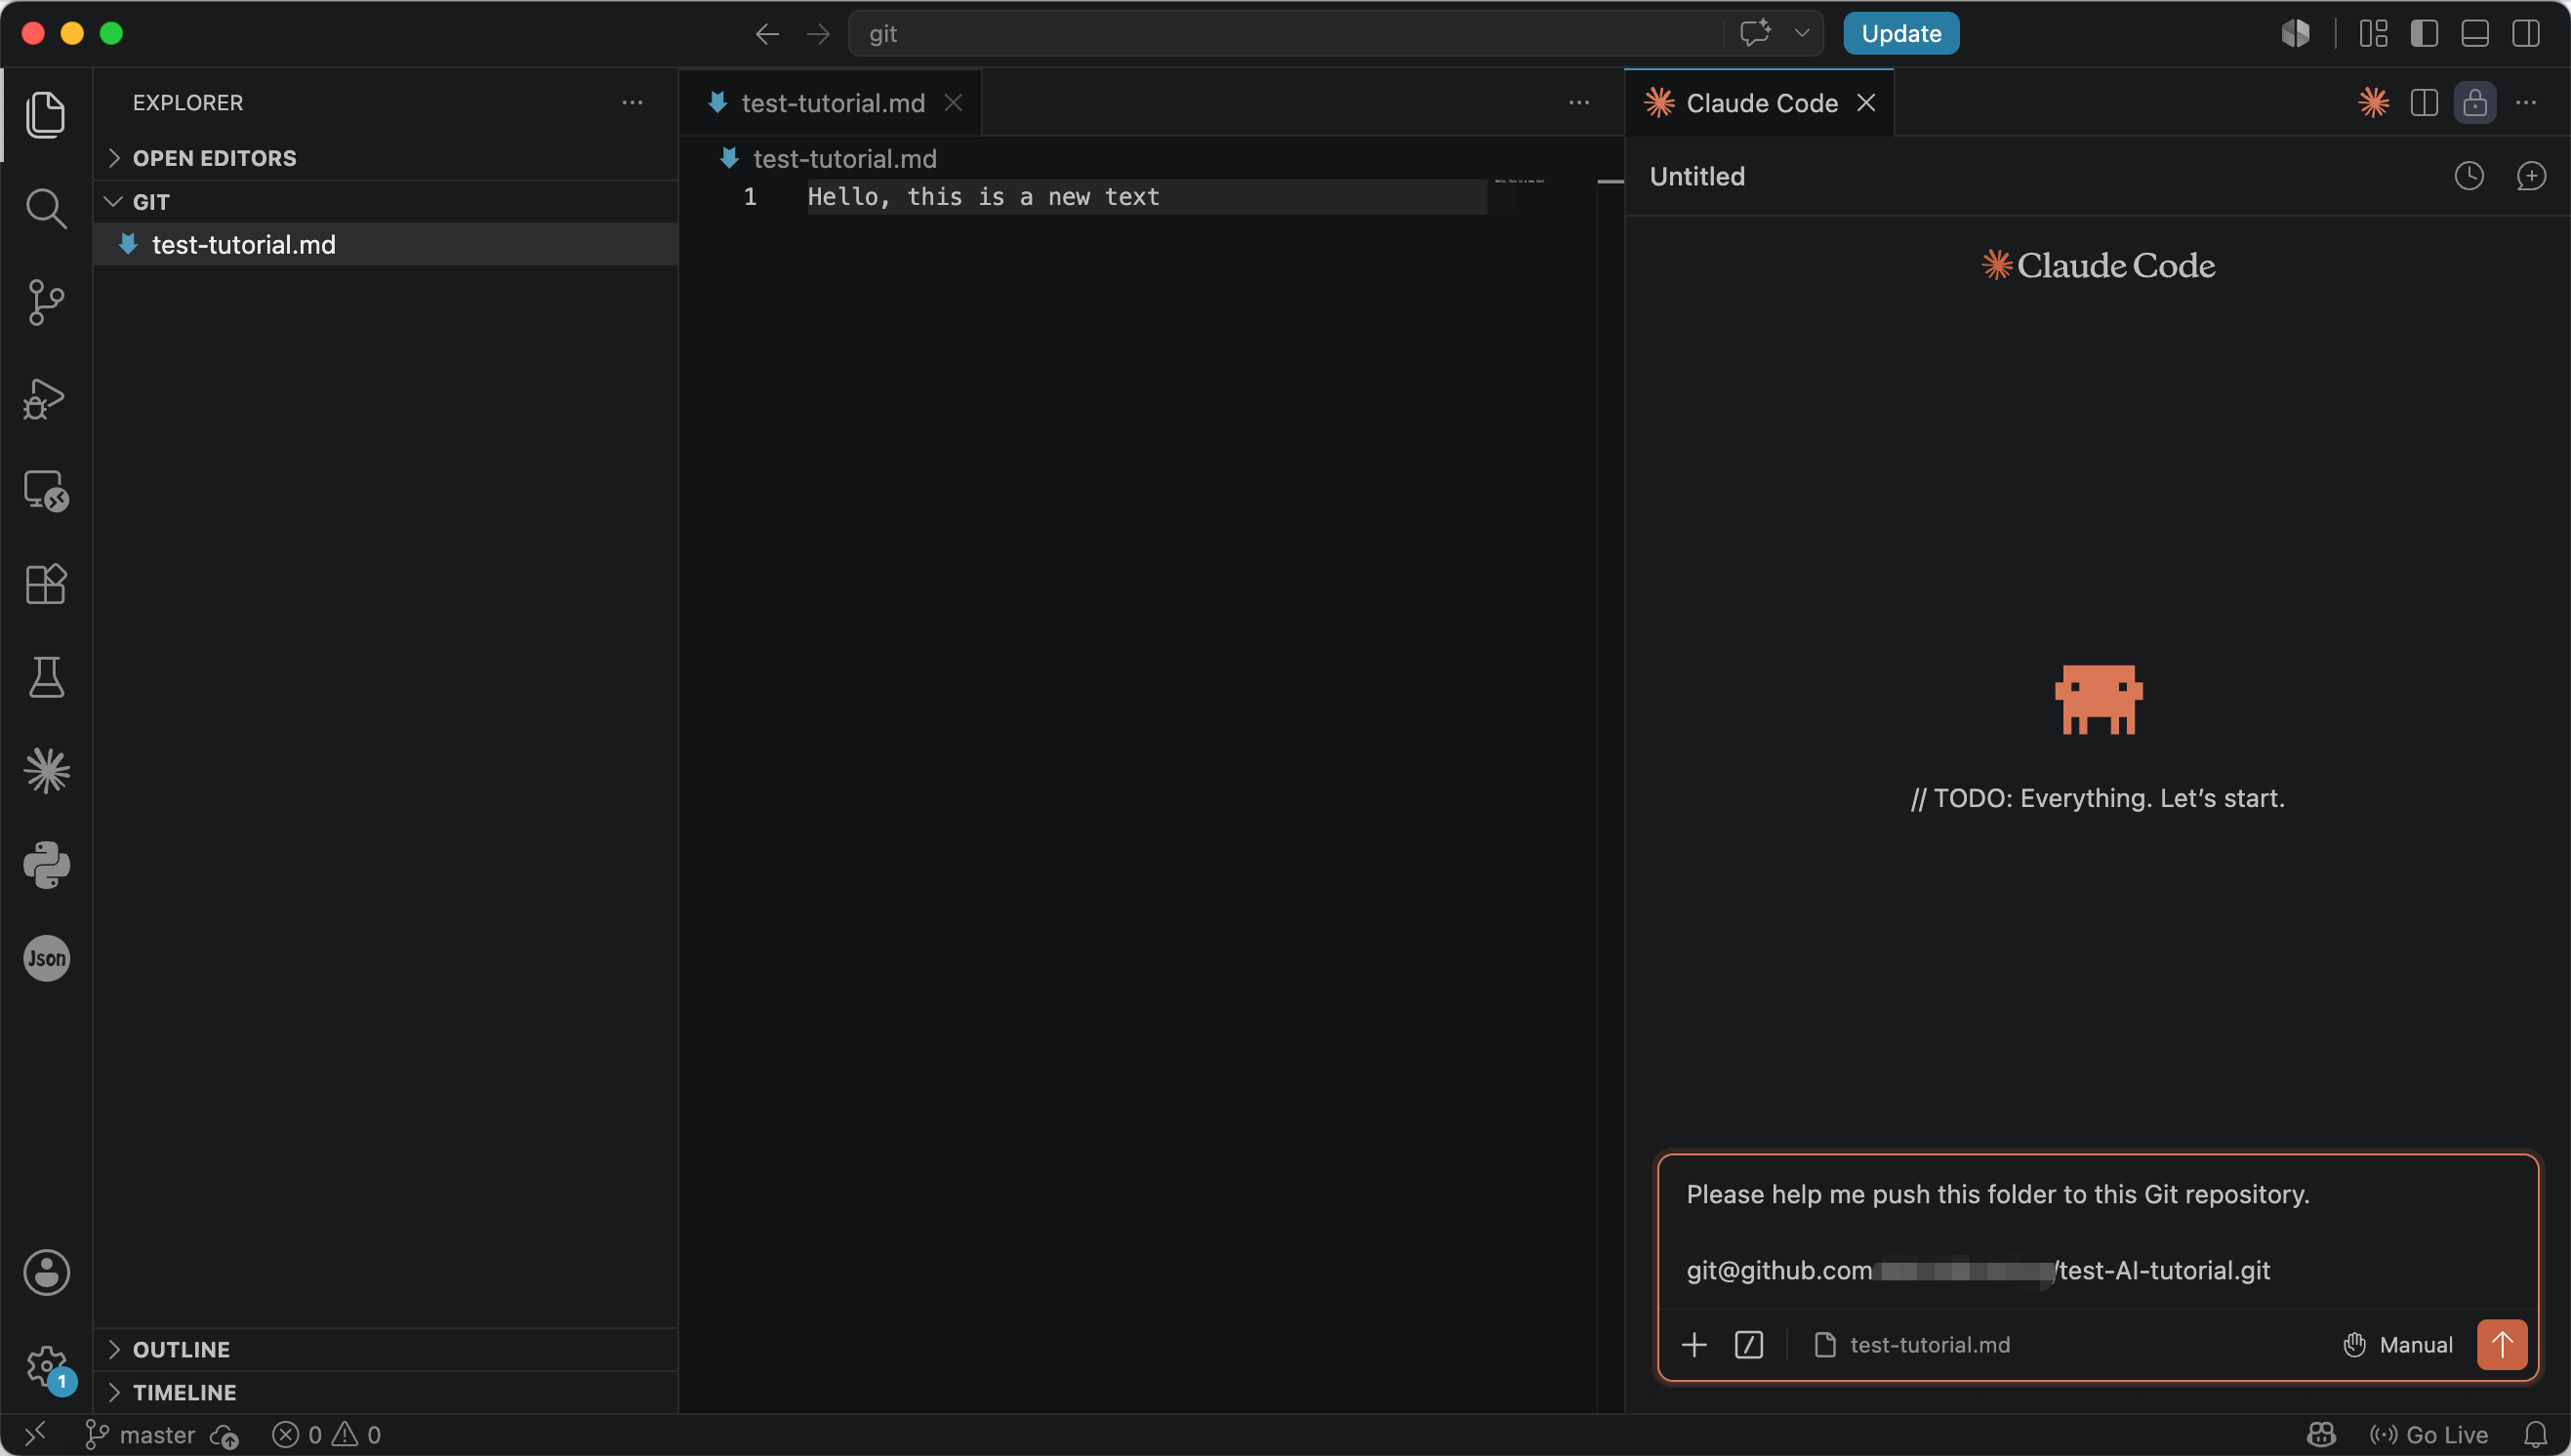Viewport: 2571px width, 1456px height.
Task: Focus the Claude Code prompt input
Action: (2098, 1232)
